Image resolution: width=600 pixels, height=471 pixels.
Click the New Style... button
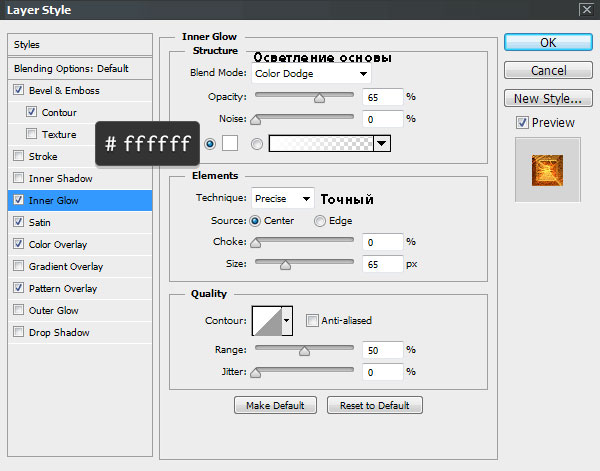(x=548, y=98)
